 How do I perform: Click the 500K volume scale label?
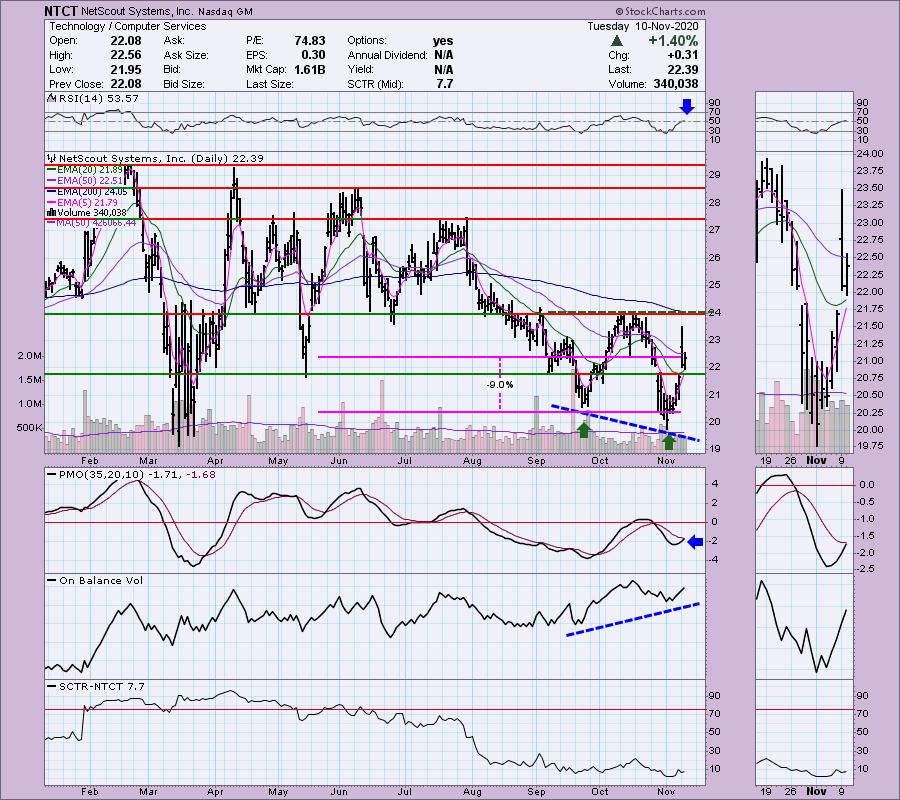[x=30, y=428]
